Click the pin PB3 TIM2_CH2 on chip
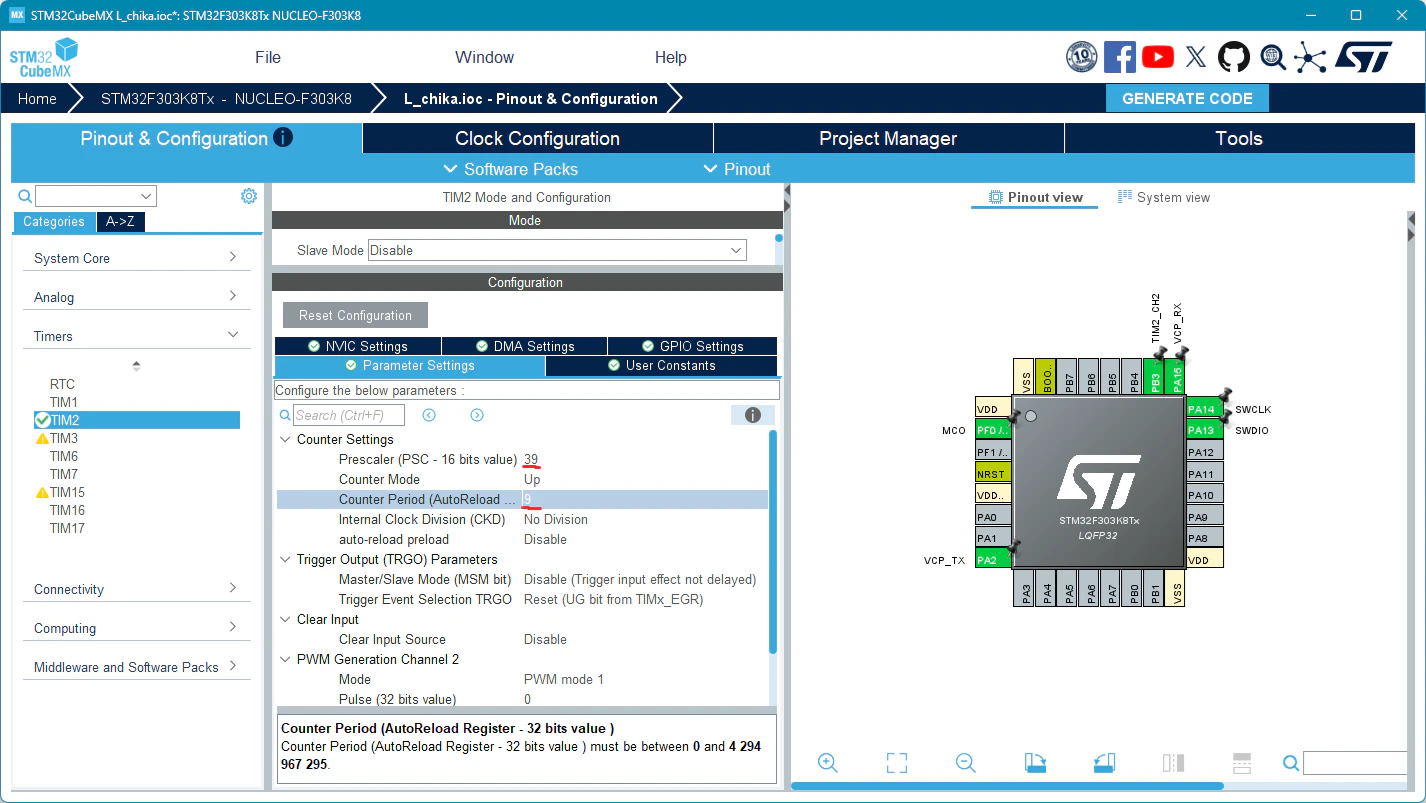The height and width of the screenshot is (803, 1426). tap(1153, 377)
